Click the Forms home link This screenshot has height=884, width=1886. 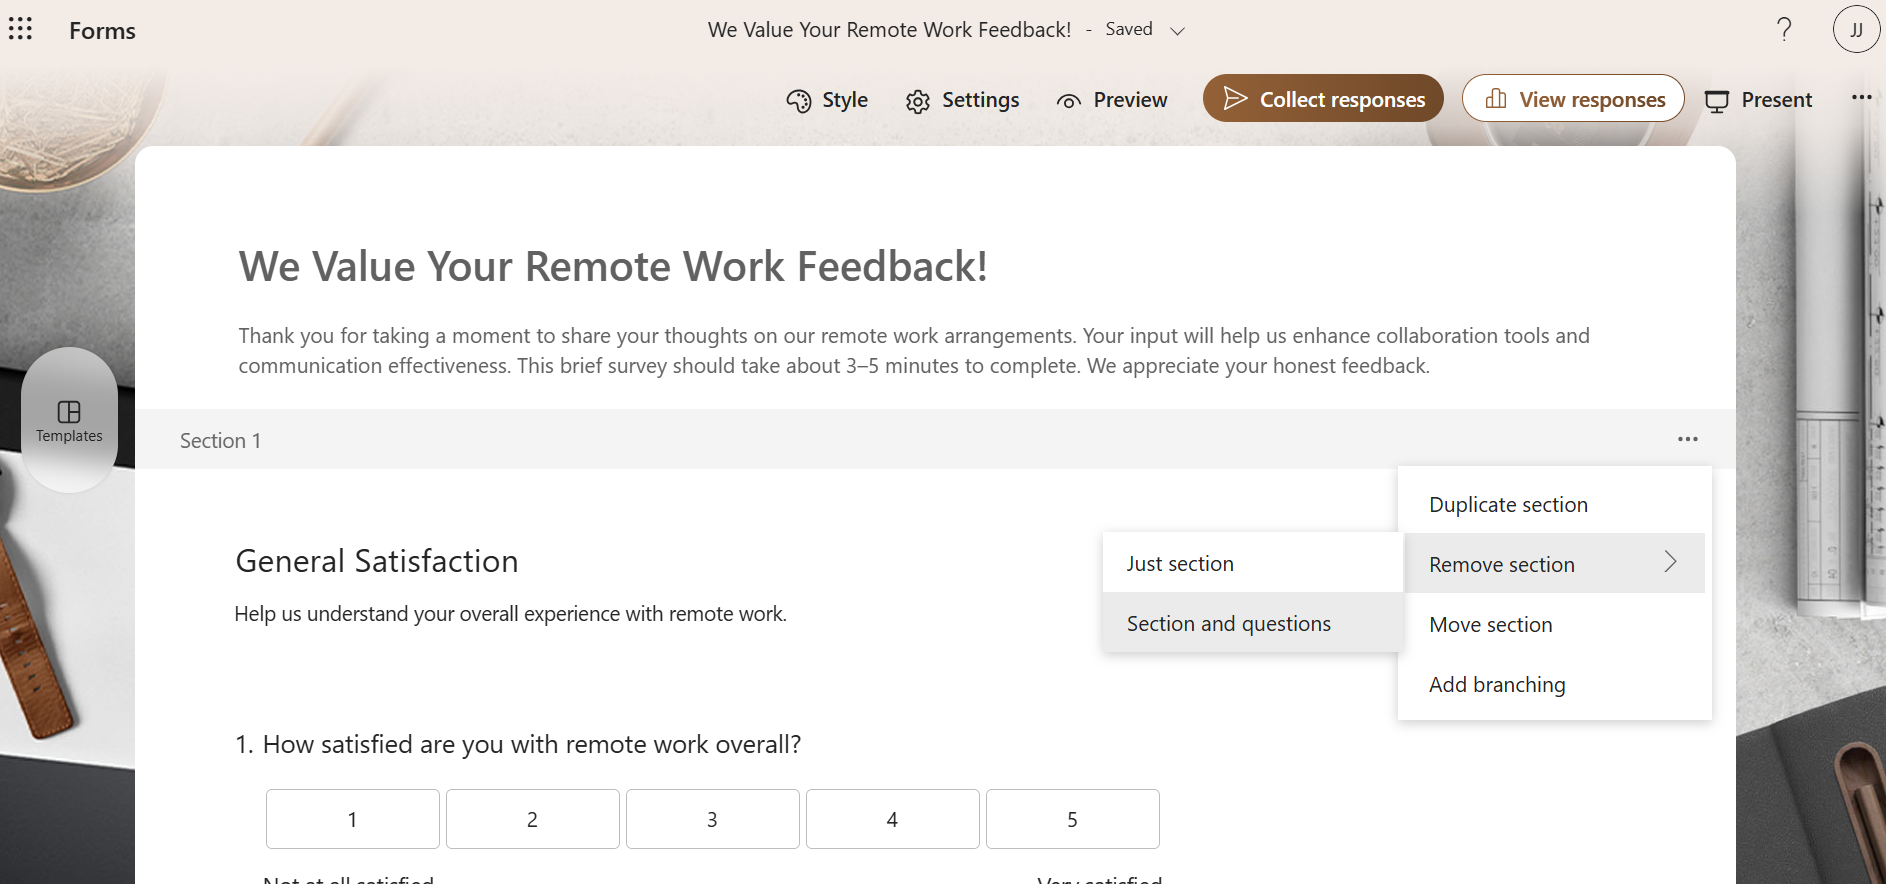click(x=102, y=30)
